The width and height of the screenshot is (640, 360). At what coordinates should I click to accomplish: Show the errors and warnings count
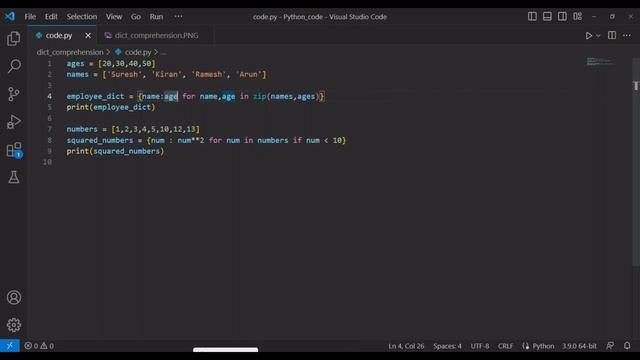pyautogui.click(x=39, y=346)
